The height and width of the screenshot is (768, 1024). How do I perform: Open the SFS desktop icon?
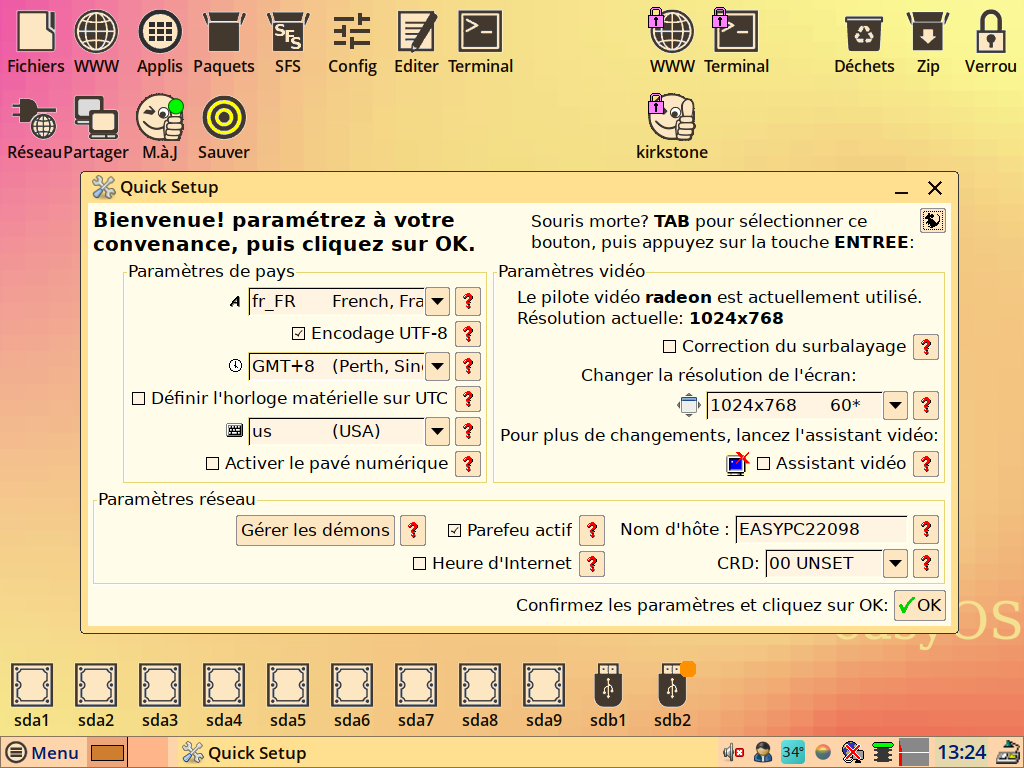point(287,33)
